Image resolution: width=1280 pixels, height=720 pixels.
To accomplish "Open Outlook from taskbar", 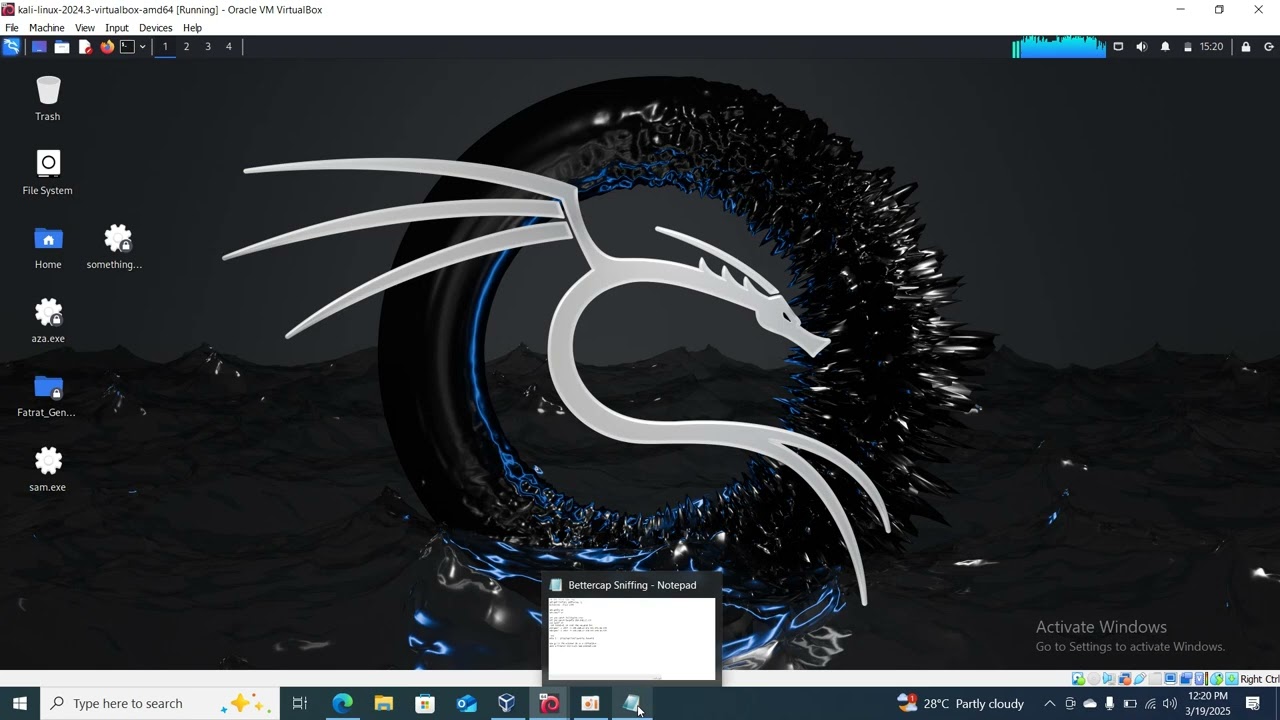I will [467, 703].
